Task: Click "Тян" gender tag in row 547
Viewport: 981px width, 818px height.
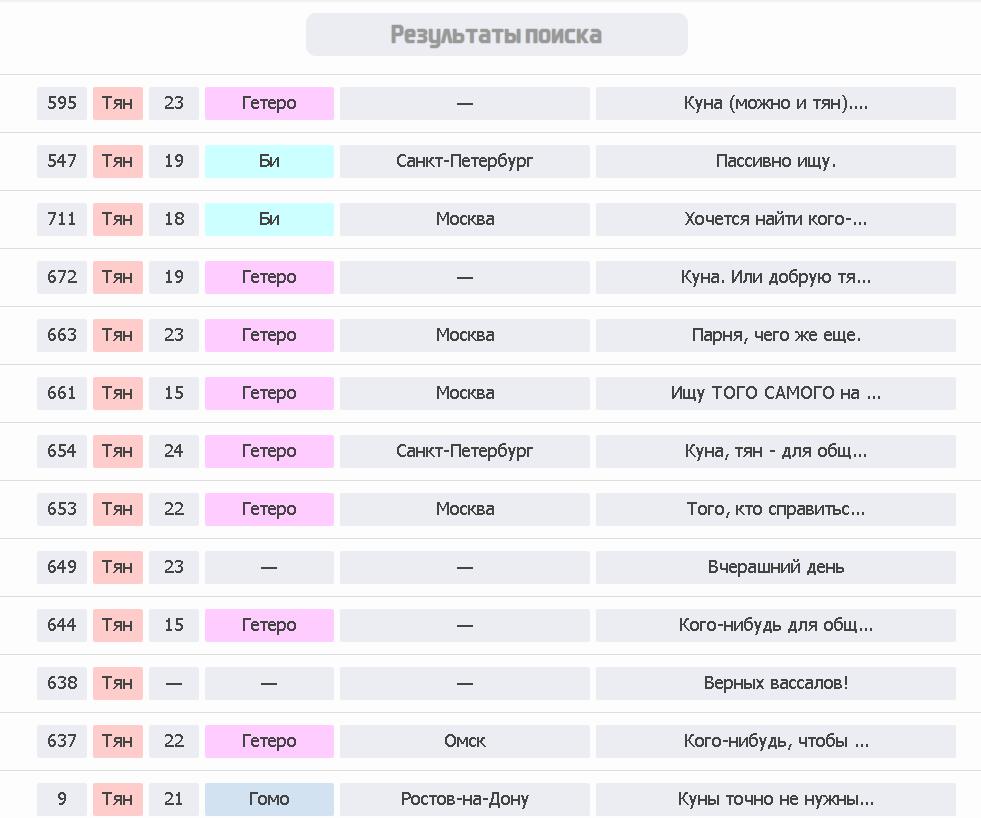Action: (117, 161)
